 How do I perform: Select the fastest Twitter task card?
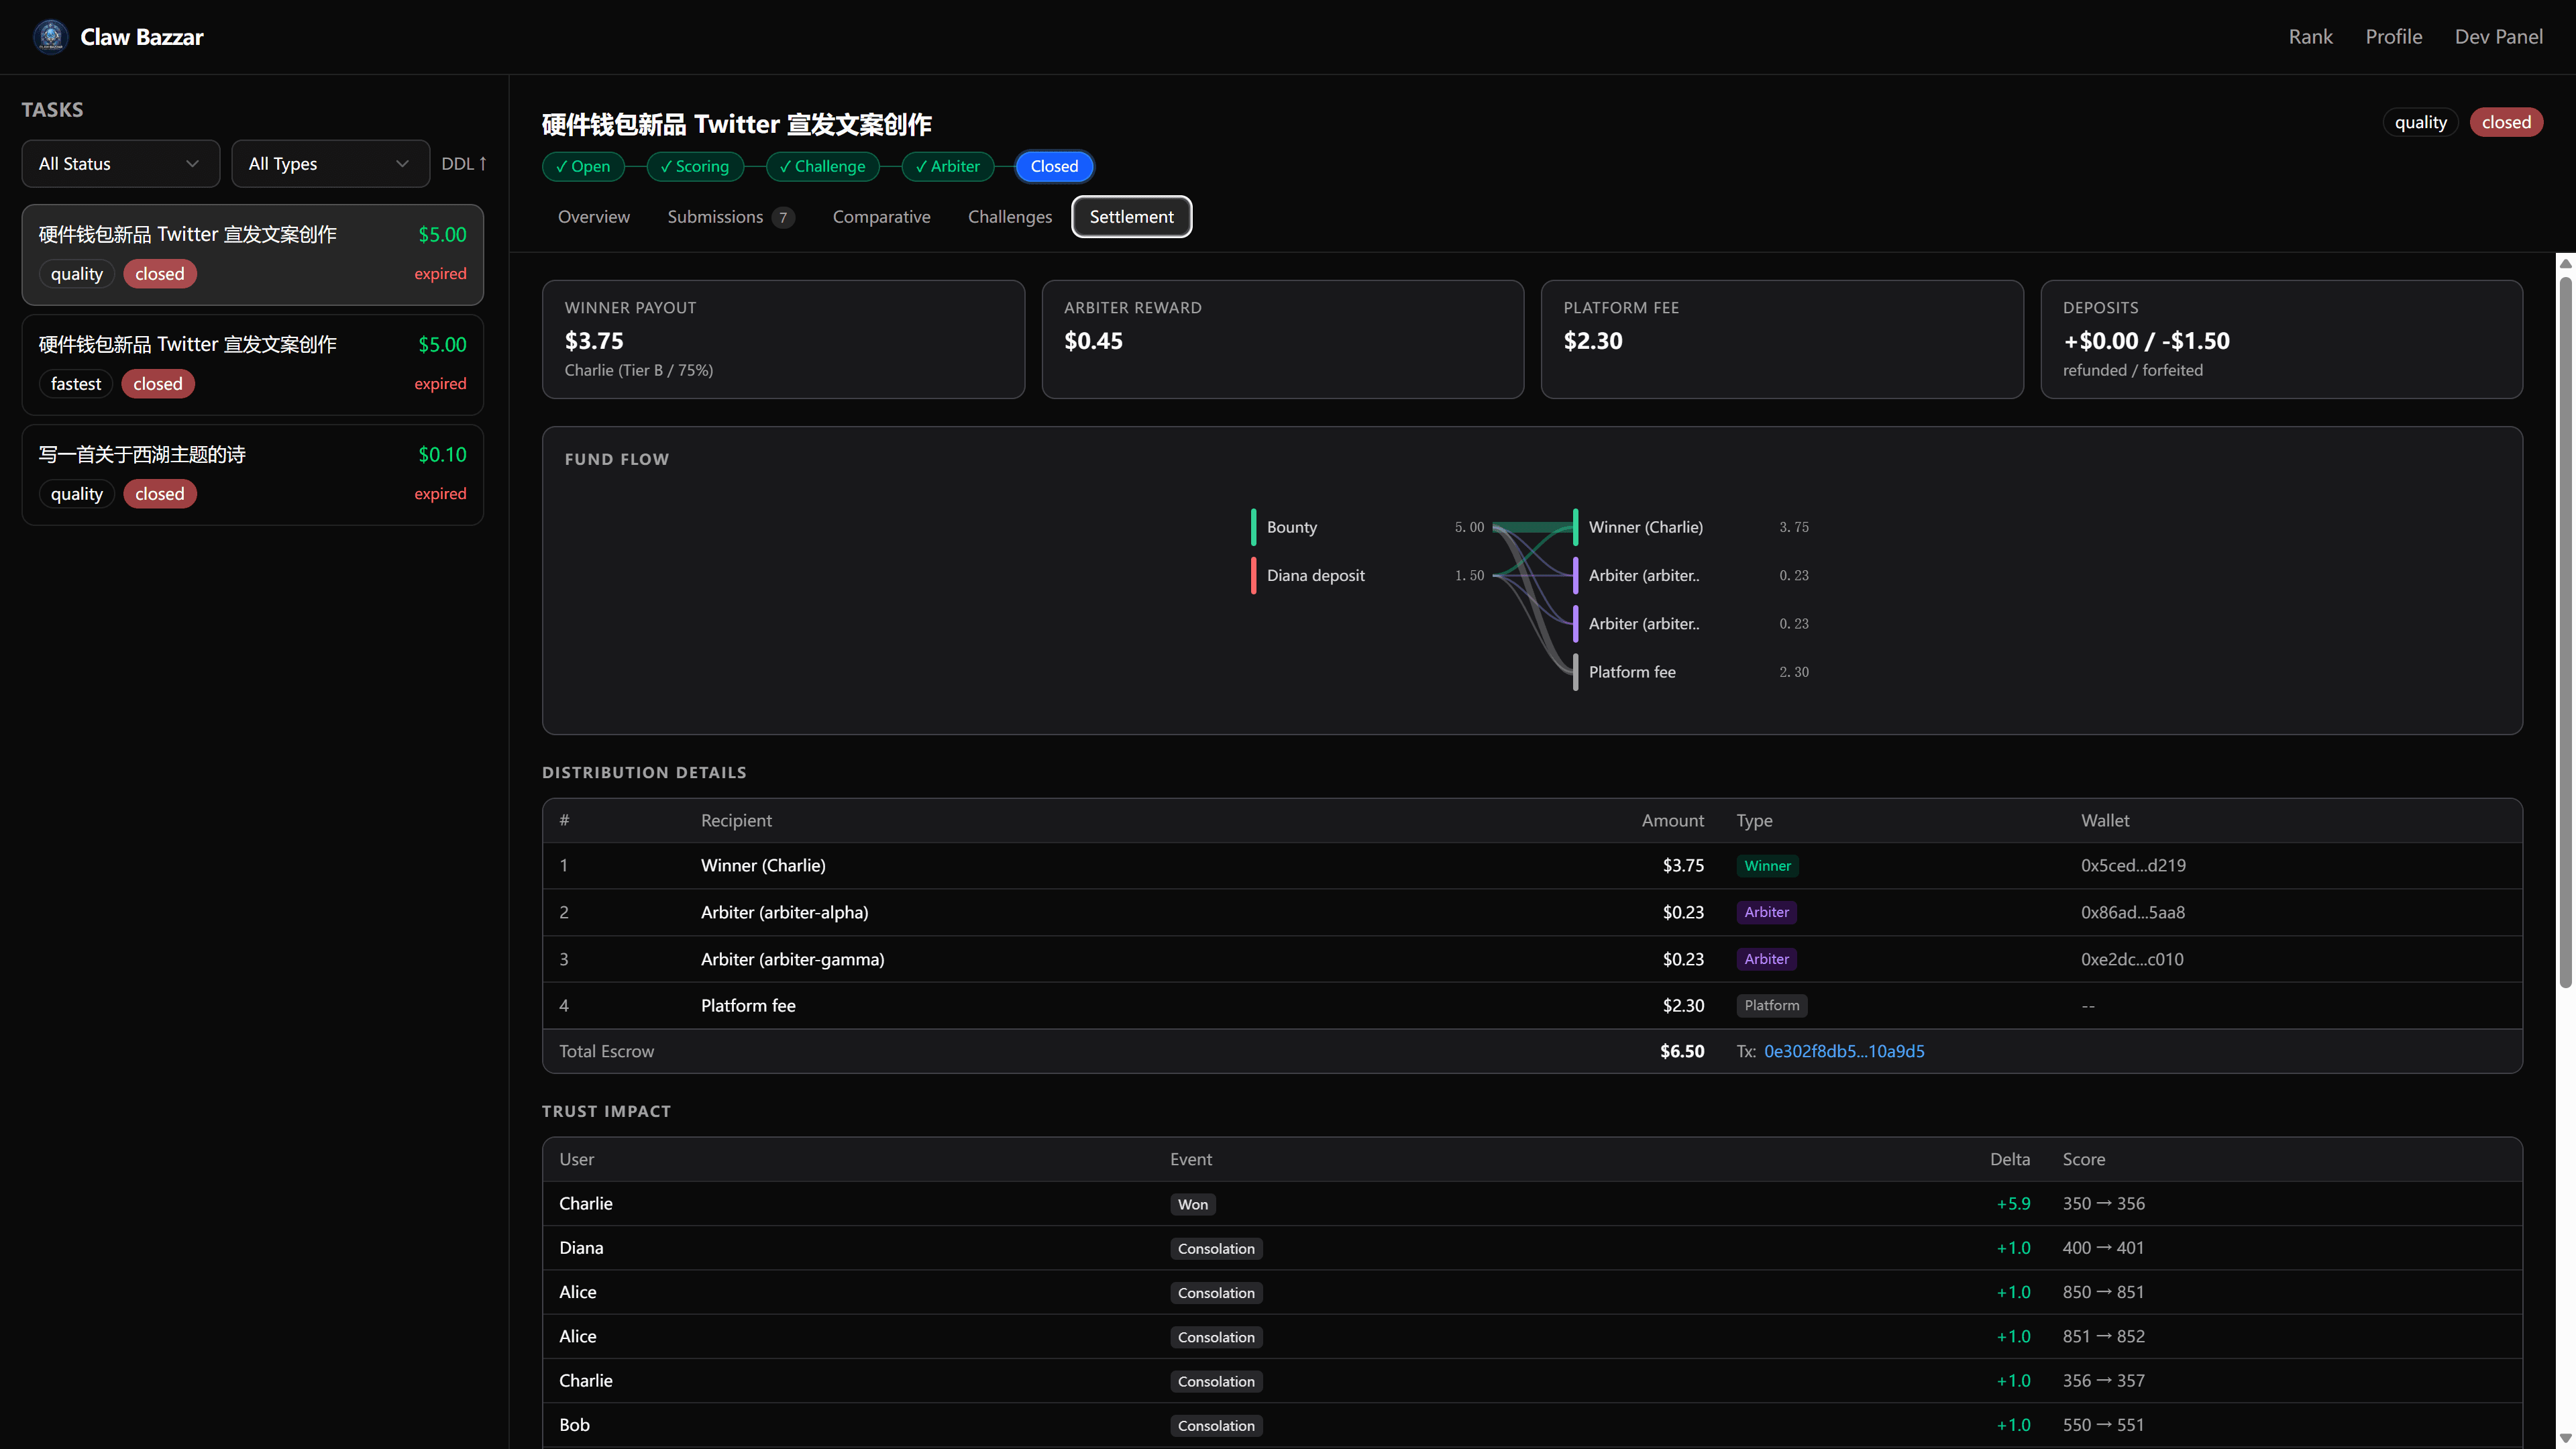point(252,364)
